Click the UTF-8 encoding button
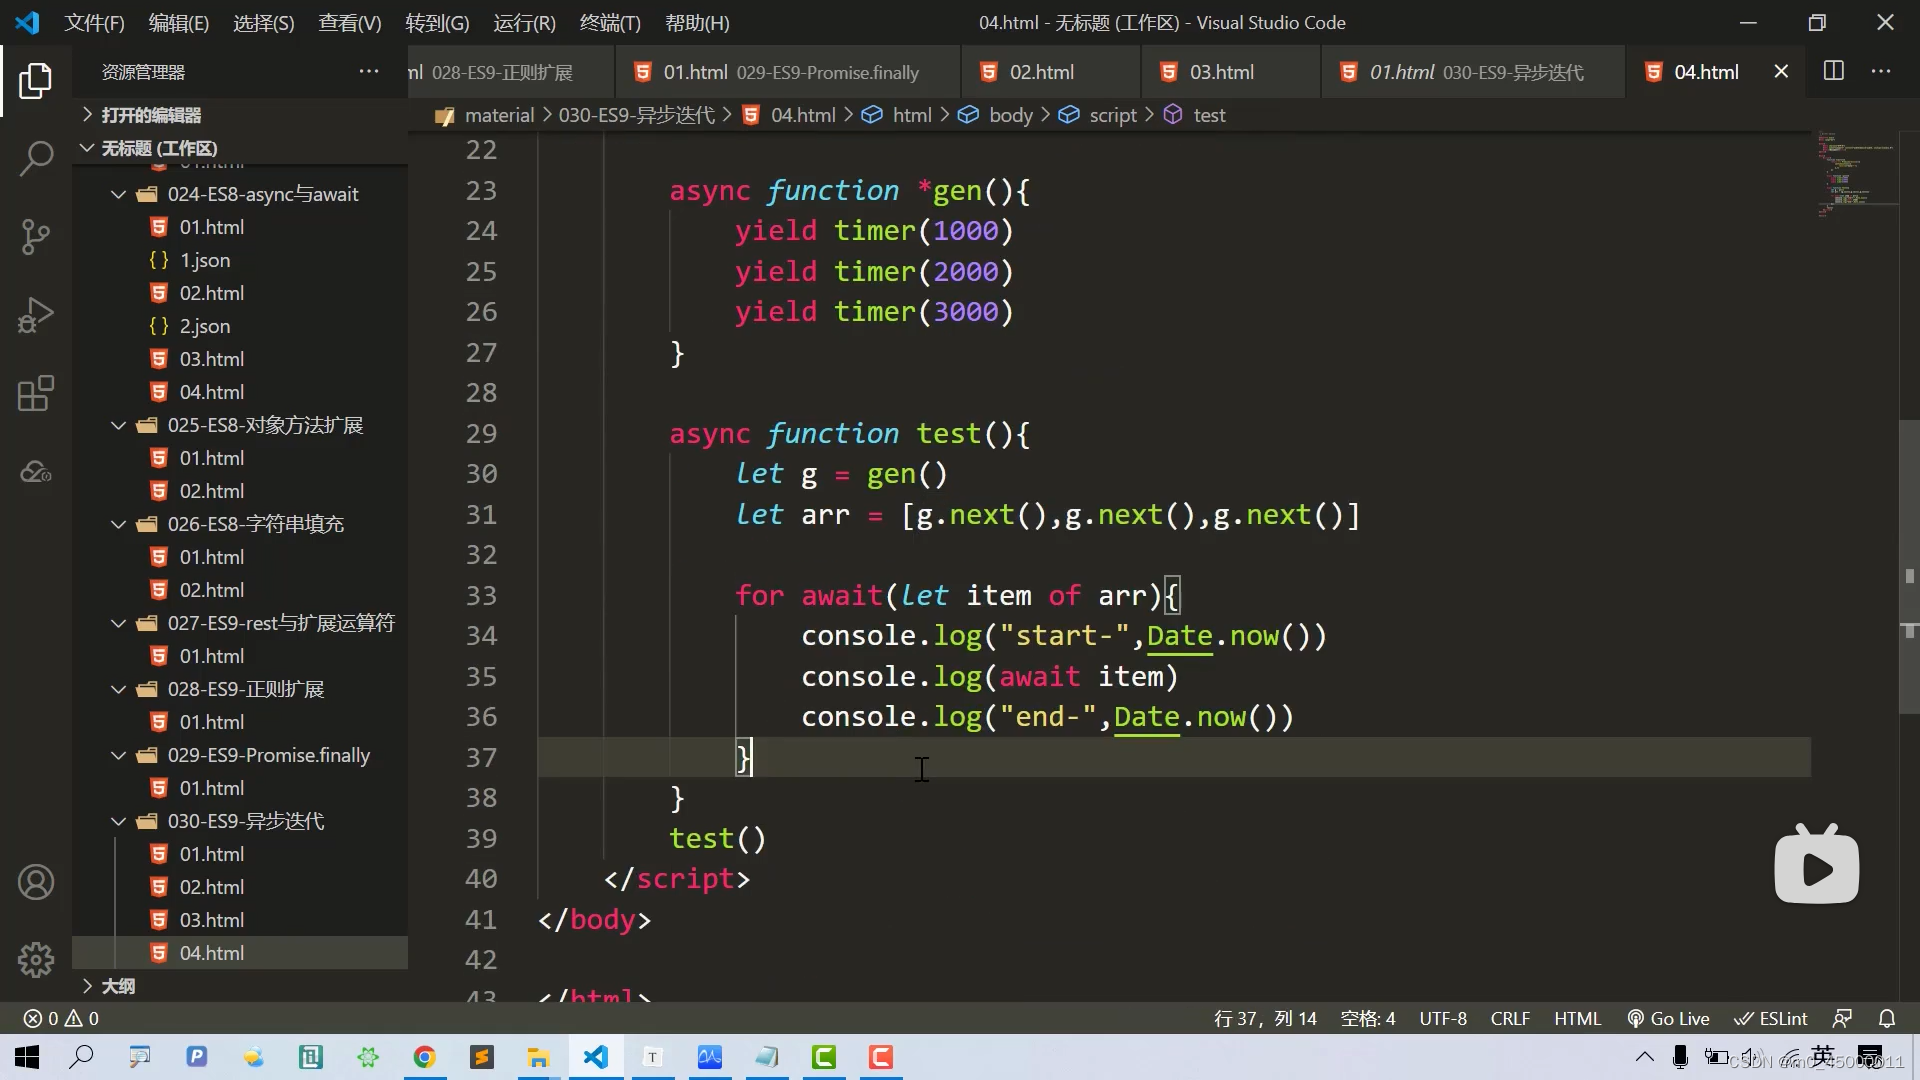 1443,1018
